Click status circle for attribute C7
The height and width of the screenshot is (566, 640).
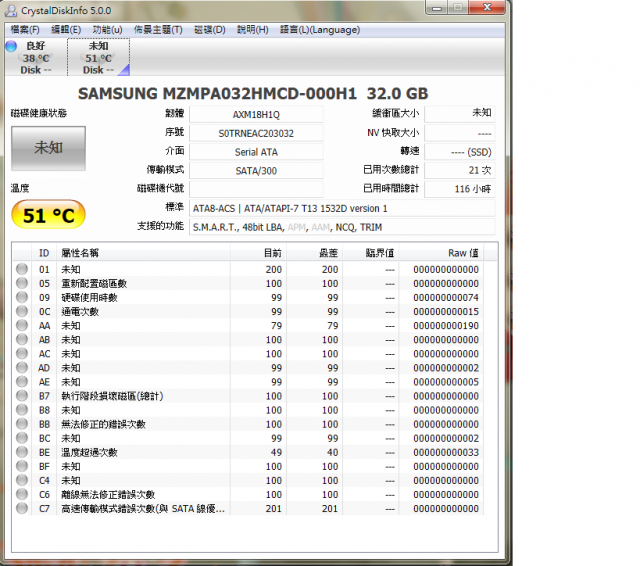click(22, 508)
